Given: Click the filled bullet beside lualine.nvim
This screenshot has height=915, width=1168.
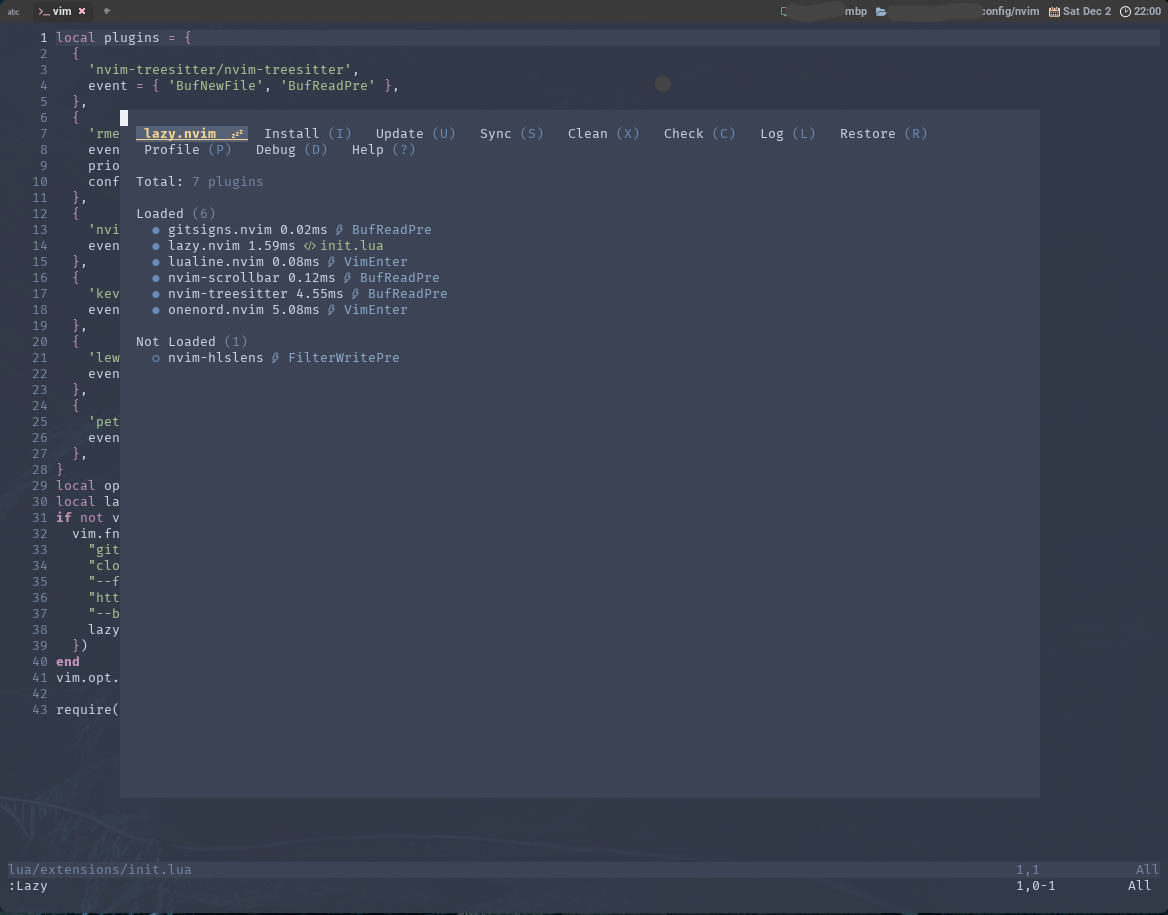Looking at the screenshot, I should coord(156,262).
